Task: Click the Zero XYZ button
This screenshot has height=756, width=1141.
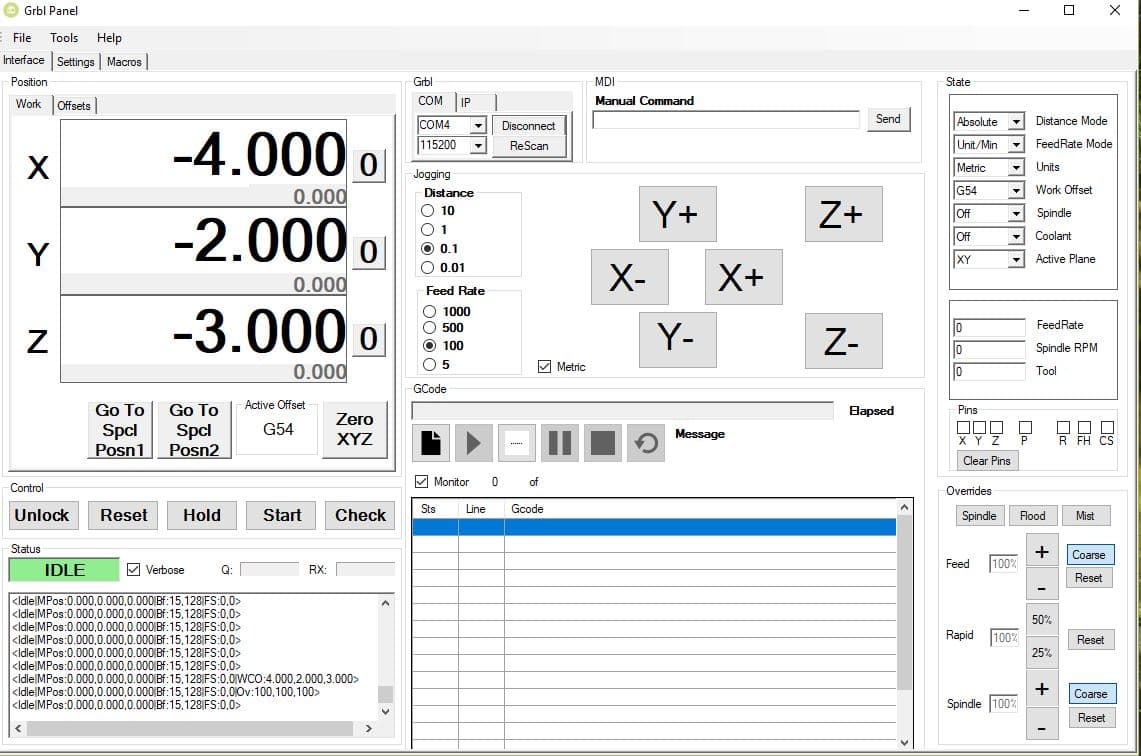Action: pyautogui.click(x=354, y=429)
